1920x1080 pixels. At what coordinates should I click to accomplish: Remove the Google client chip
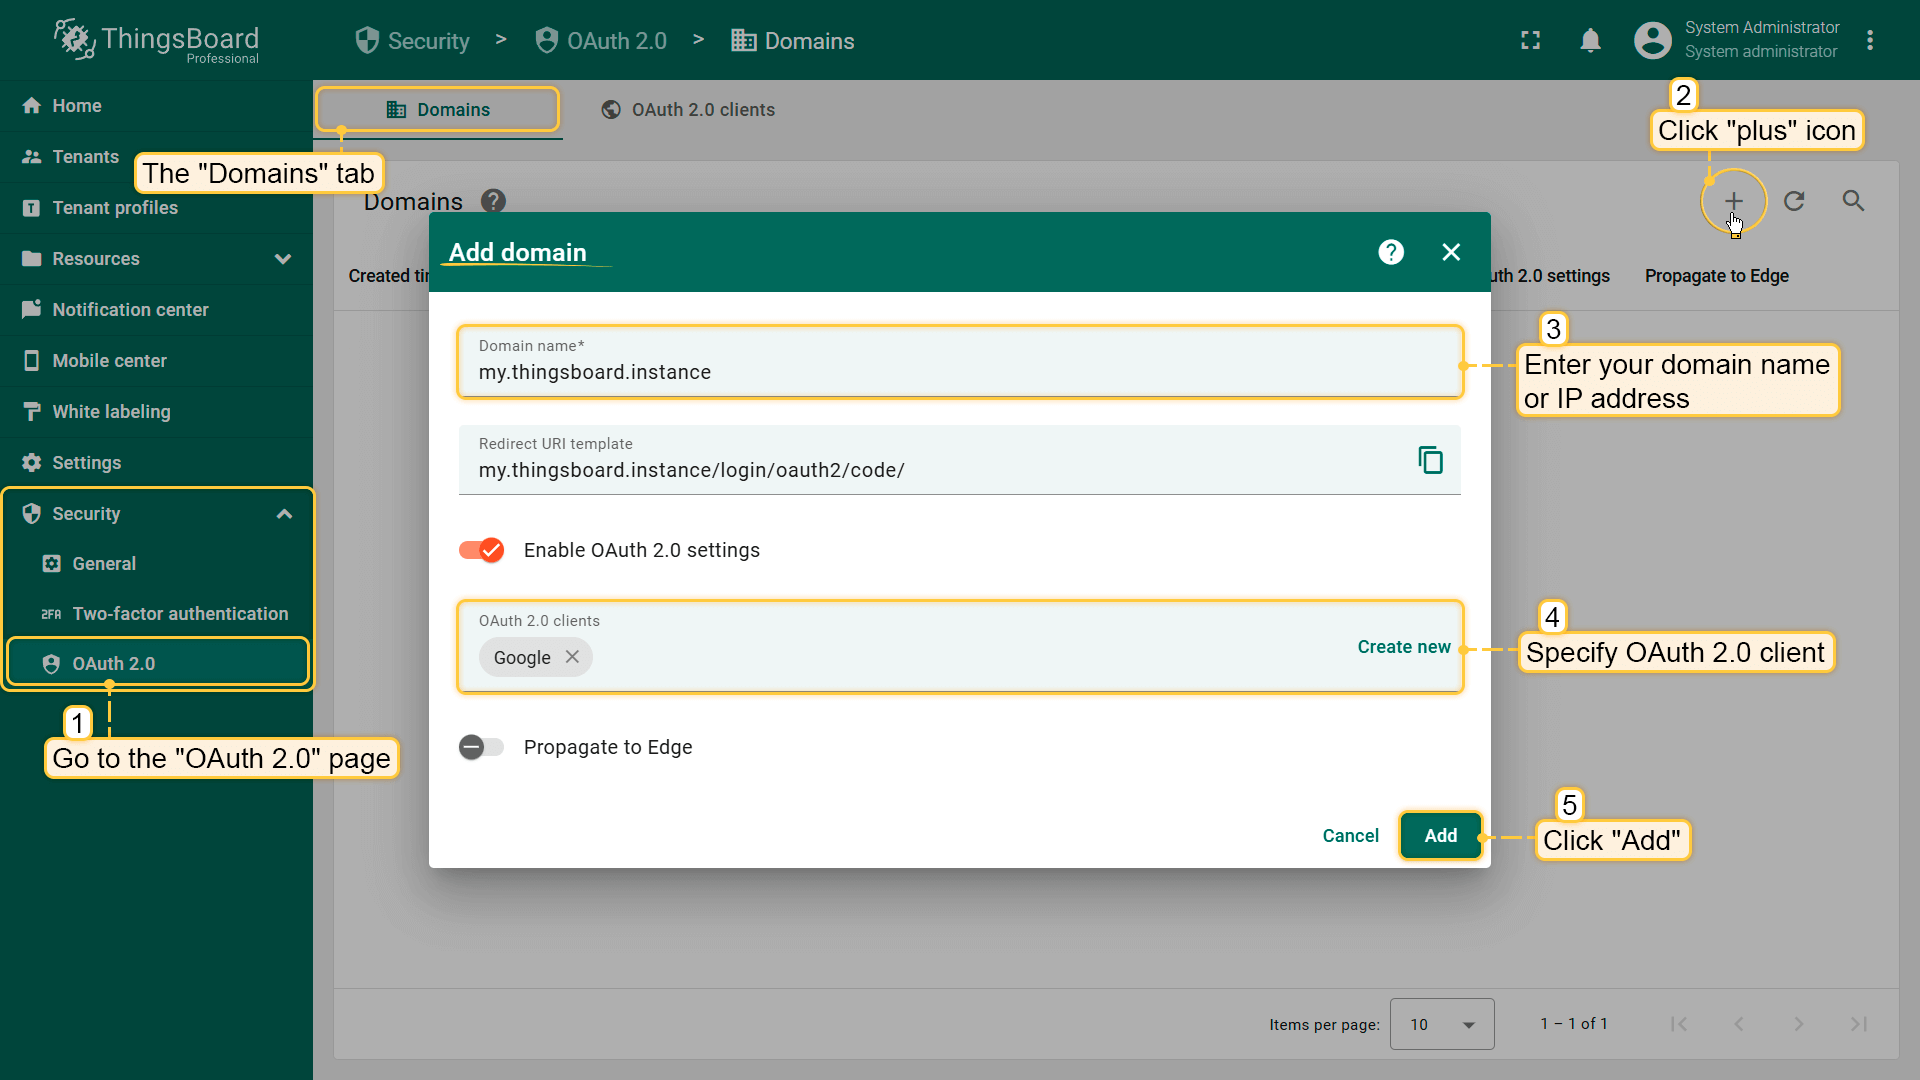(x=572, y=657)
